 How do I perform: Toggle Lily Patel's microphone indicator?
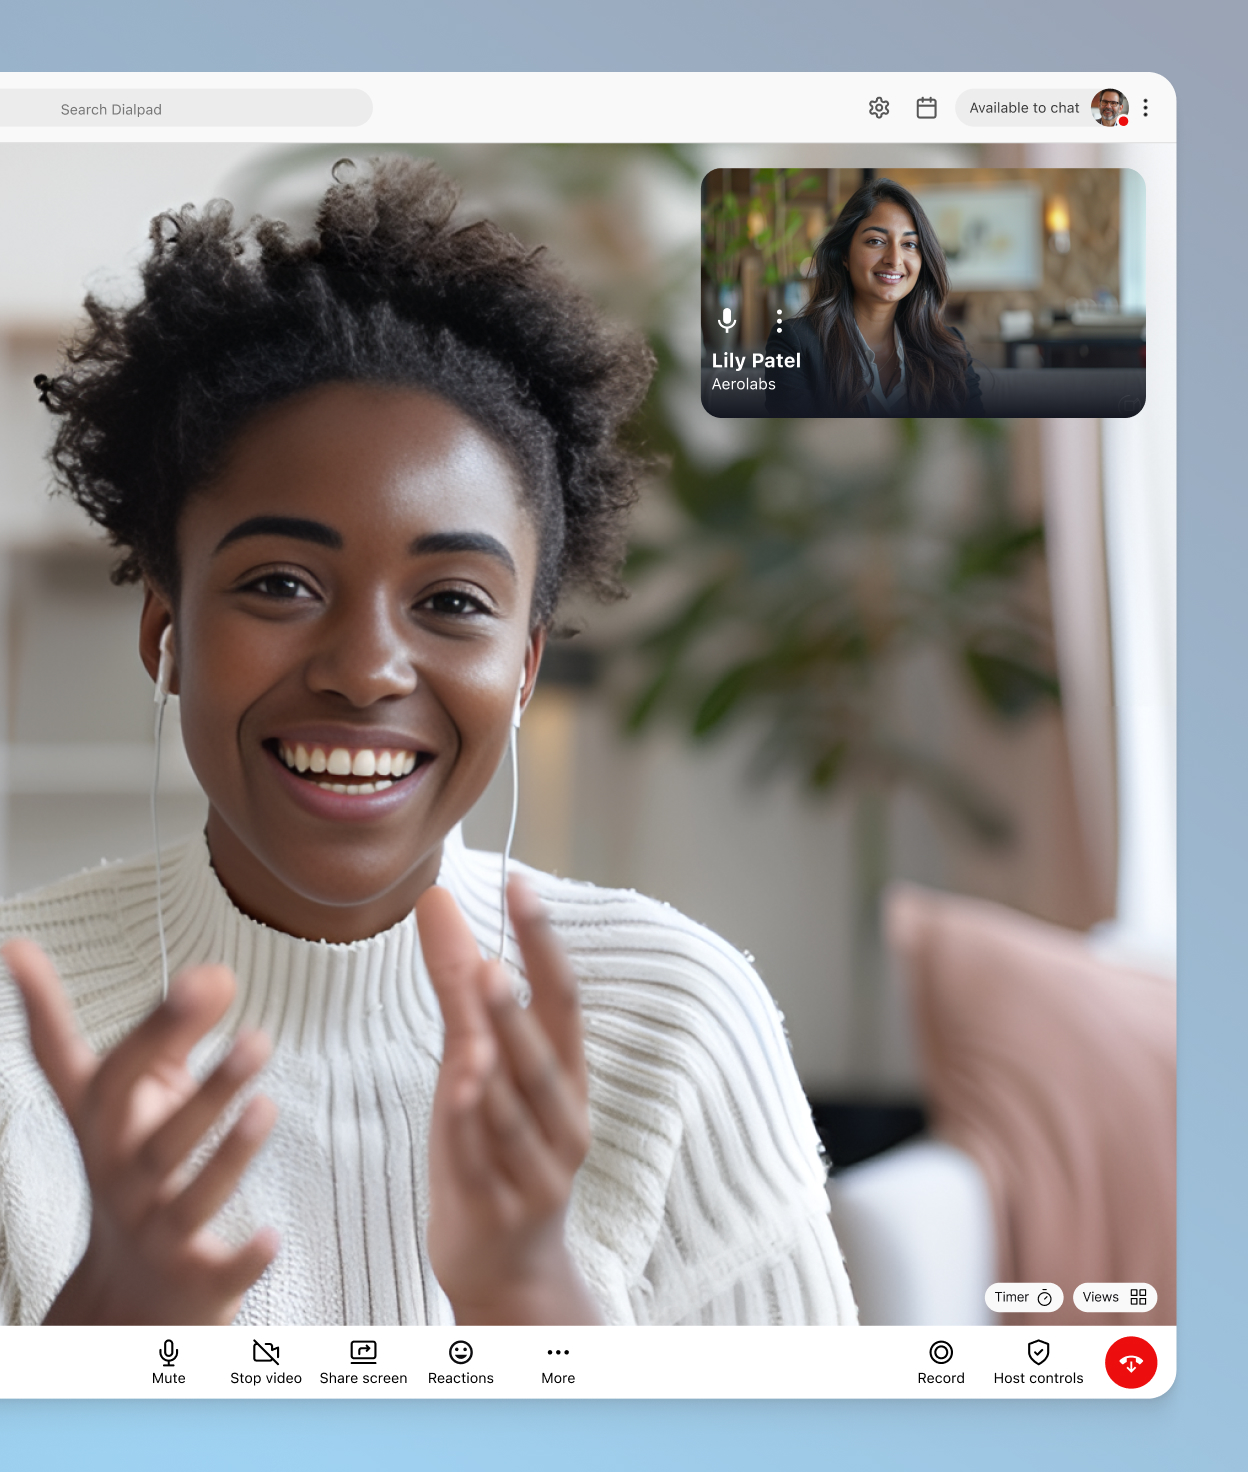pyautogui.click(x=727, y=322)
